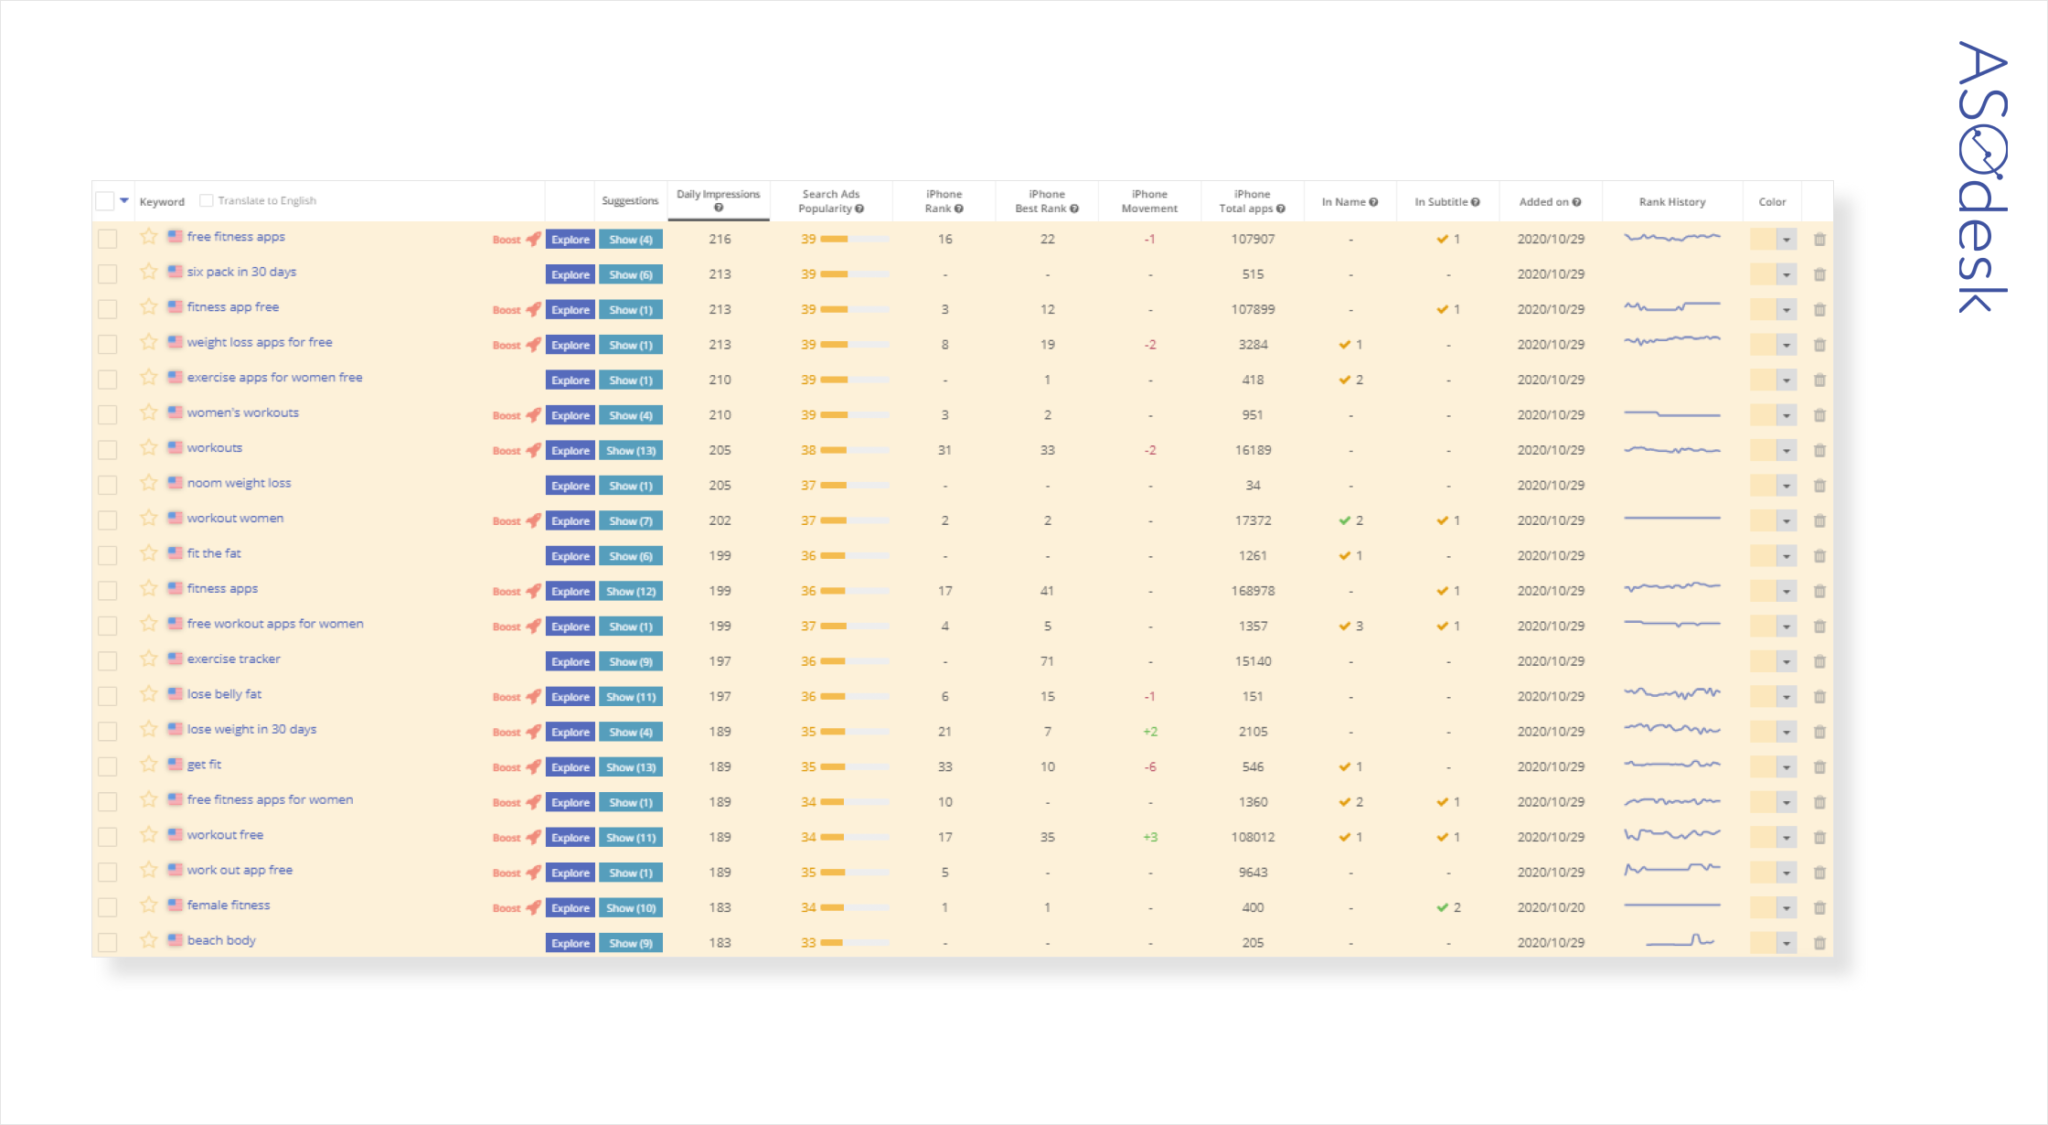Image resolution: width=2048 pixels, height=1125 pixels.
Task: Check the 'fitness app free' row checkbox
Action: [108, 309]
